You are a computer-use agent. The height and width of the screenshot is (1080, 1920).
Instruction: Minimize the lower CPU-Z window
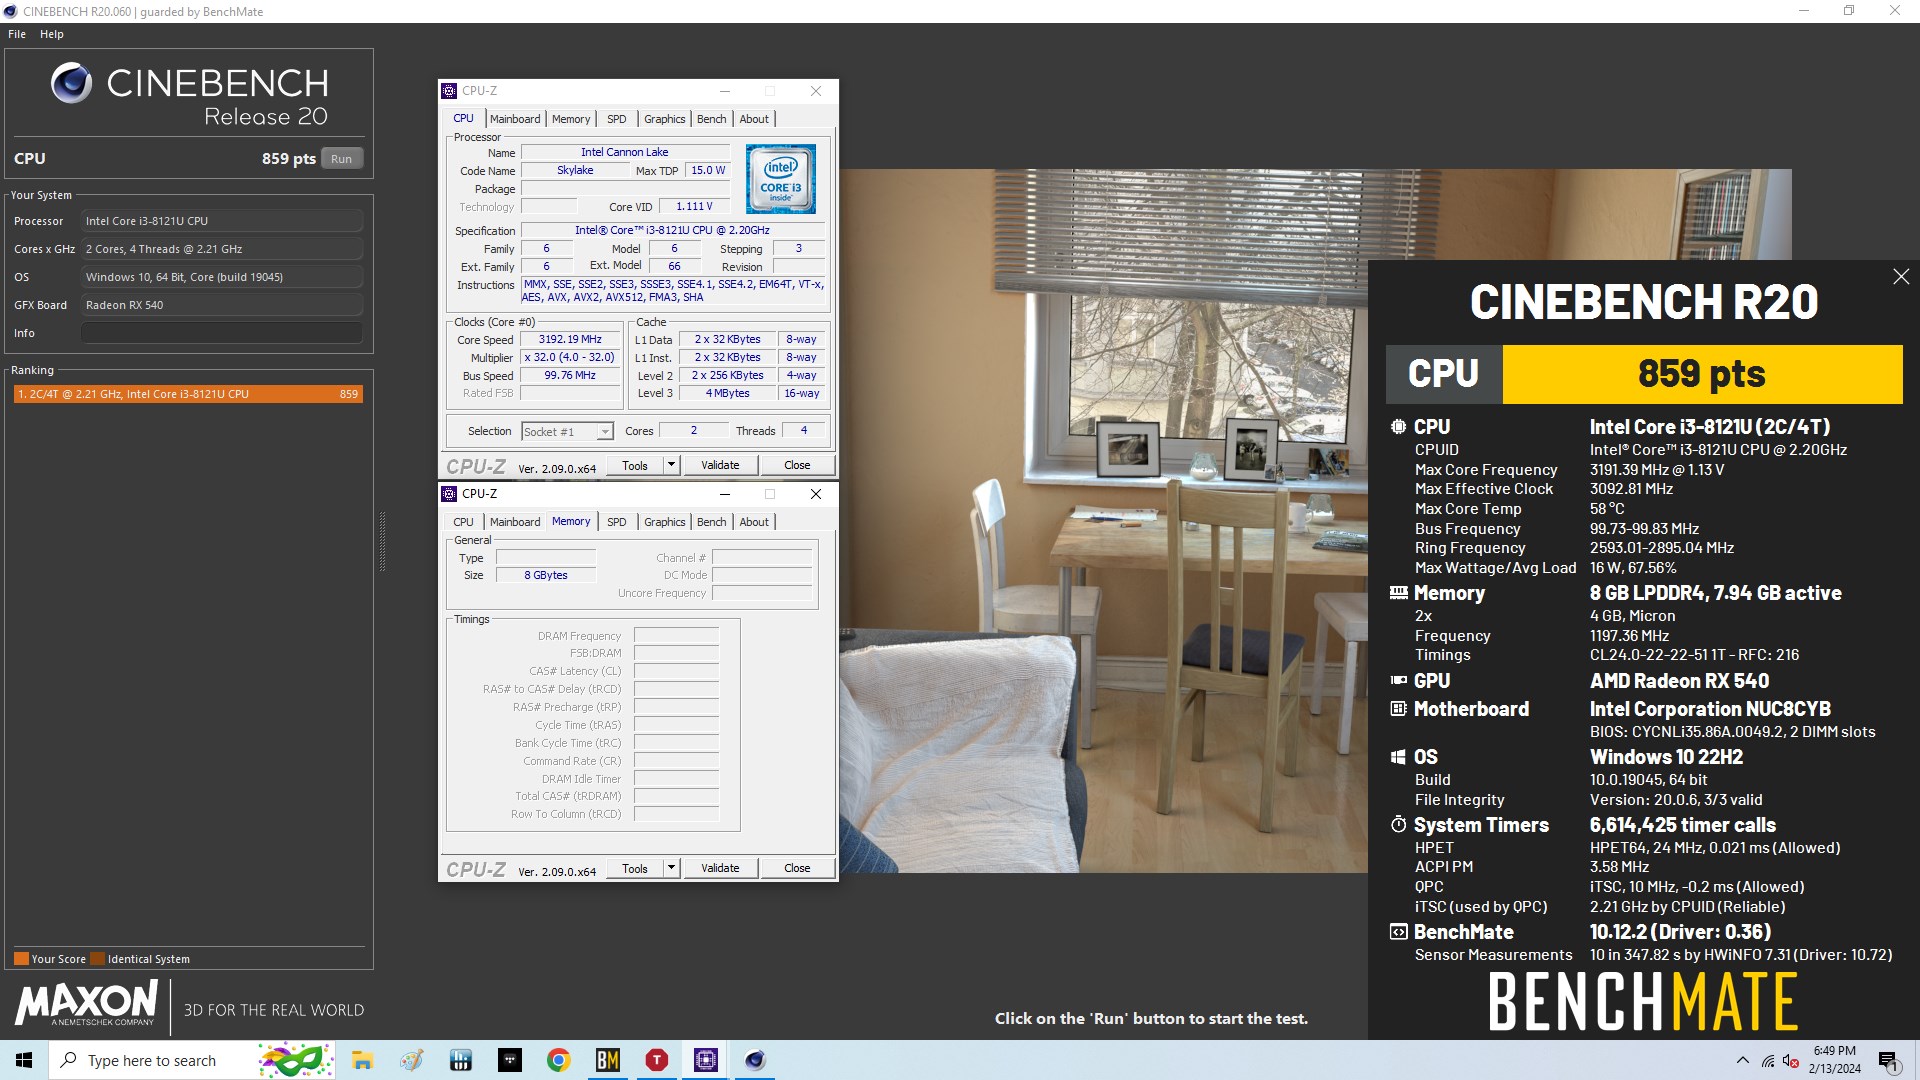pos(725,494)
